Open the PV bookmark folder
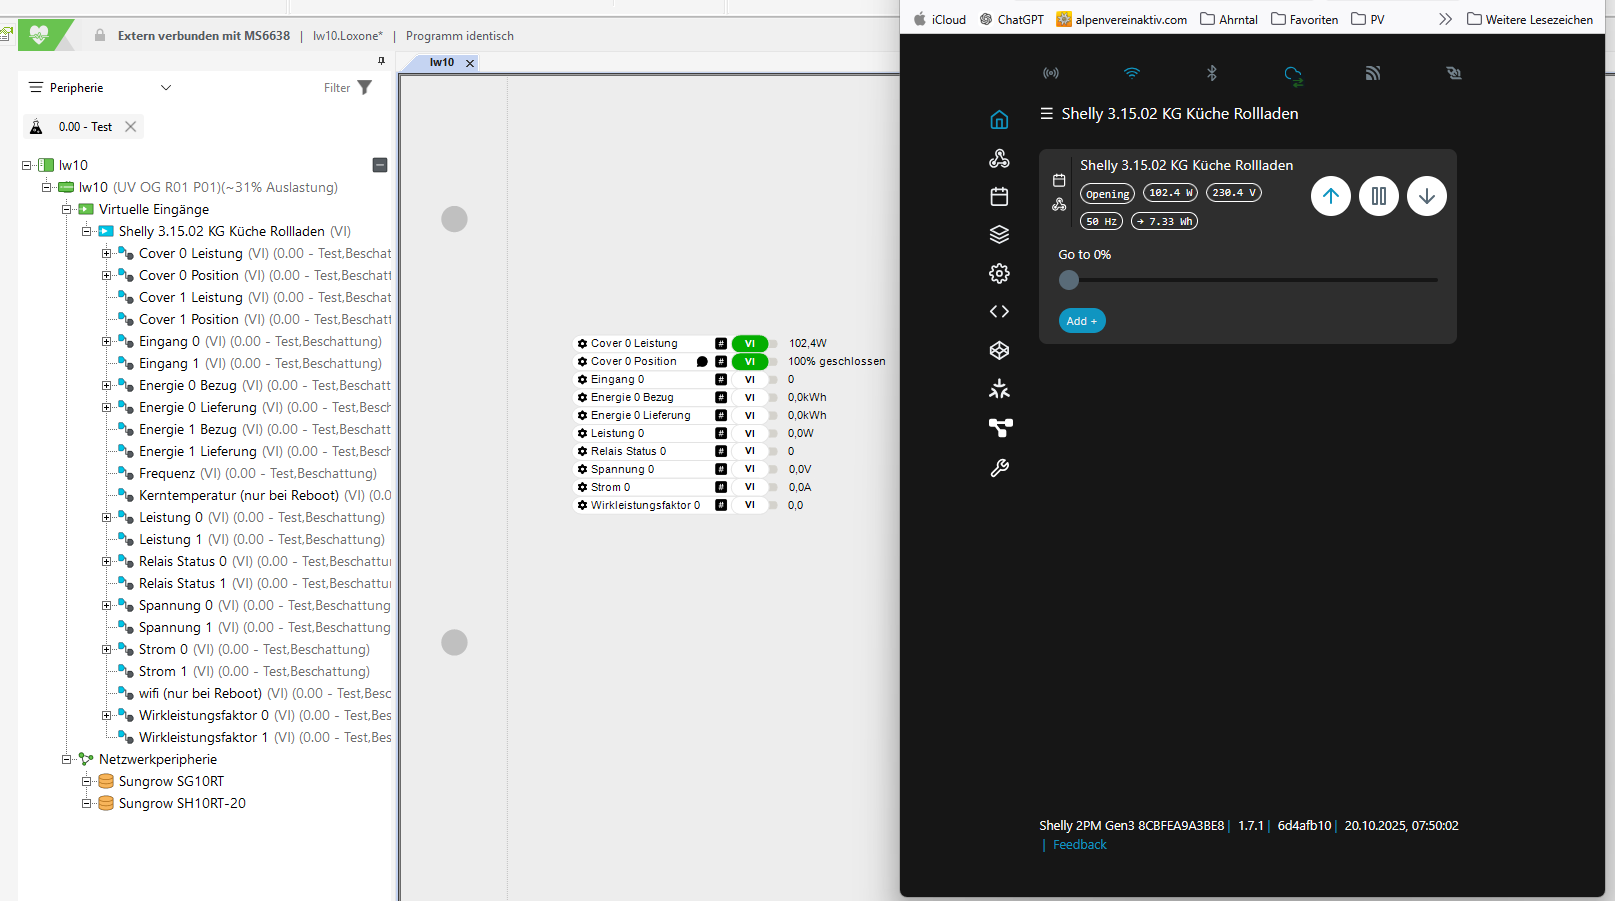 (x=1368, y=19)
